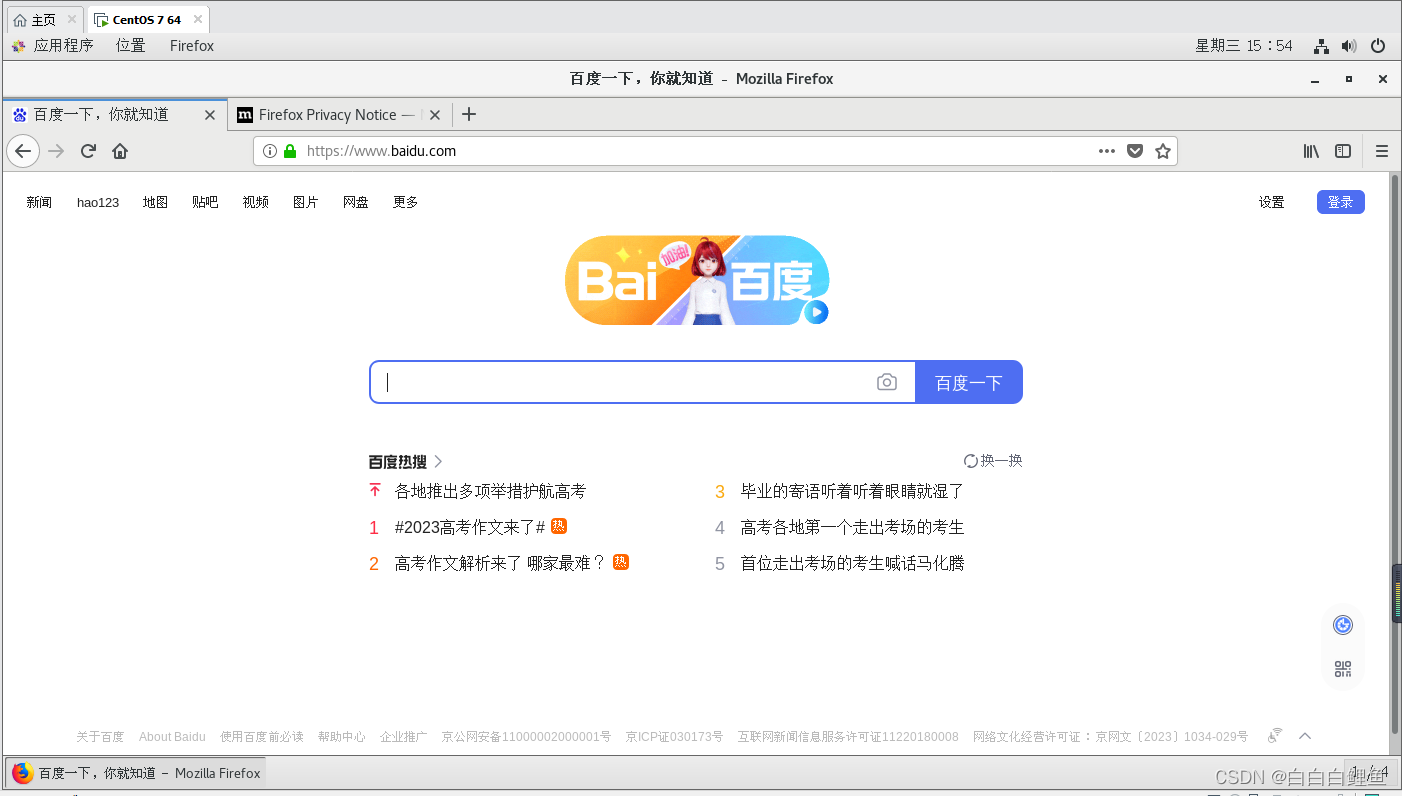The width and height of the screenshot is (1402, 796).
Task: Show the QR code side icon
Action: pyautogui.click(x=1343, y=669)
